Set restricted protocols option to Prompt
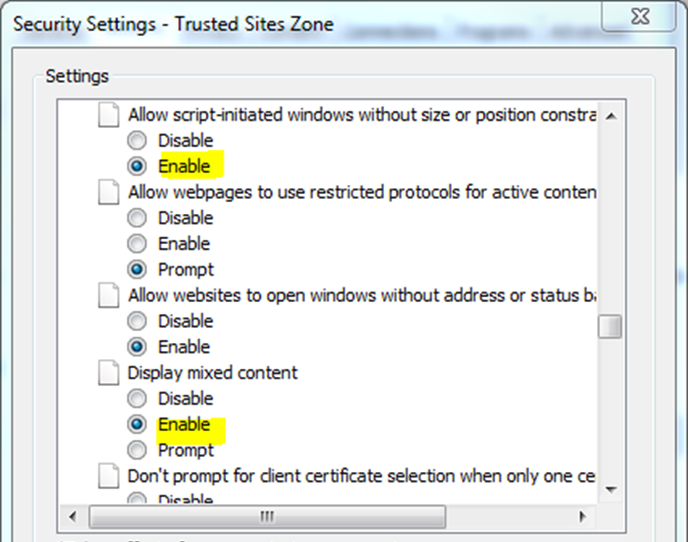This screenshot has height=542, width=688. (138, 270)
